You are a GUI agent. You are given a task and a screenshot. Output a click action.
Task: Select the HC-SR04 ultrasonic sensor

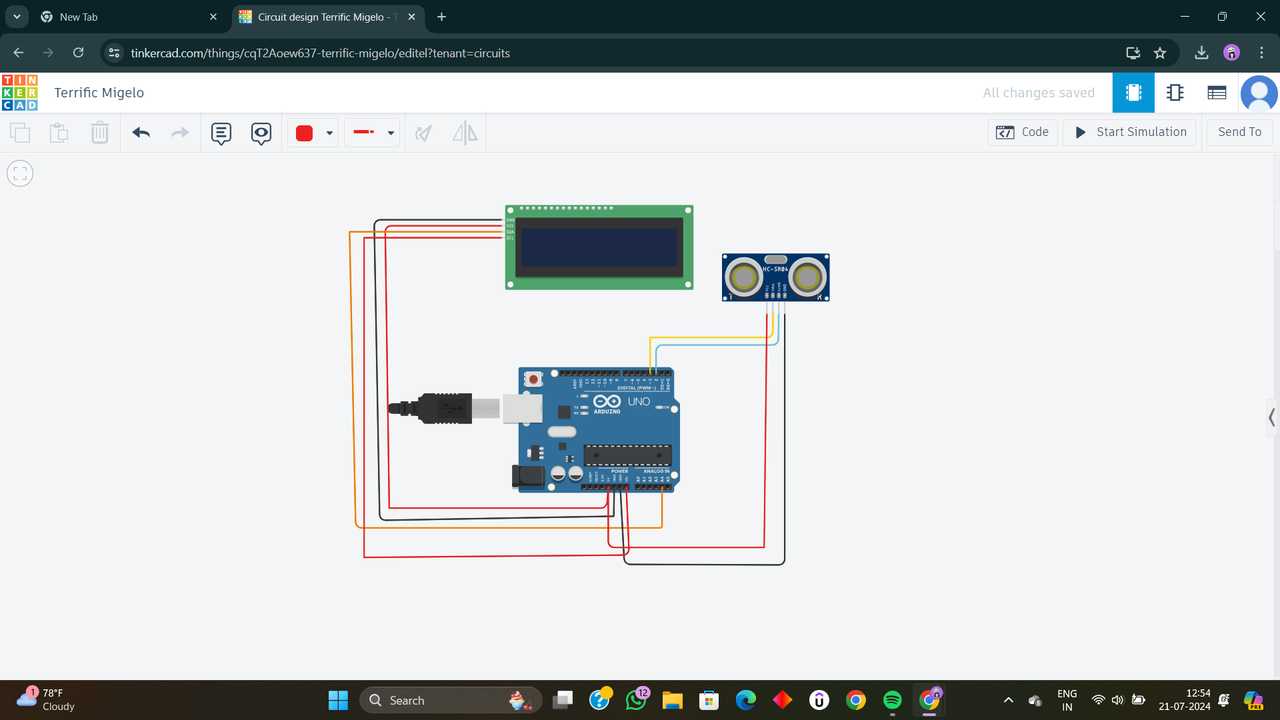click(776, 277)
